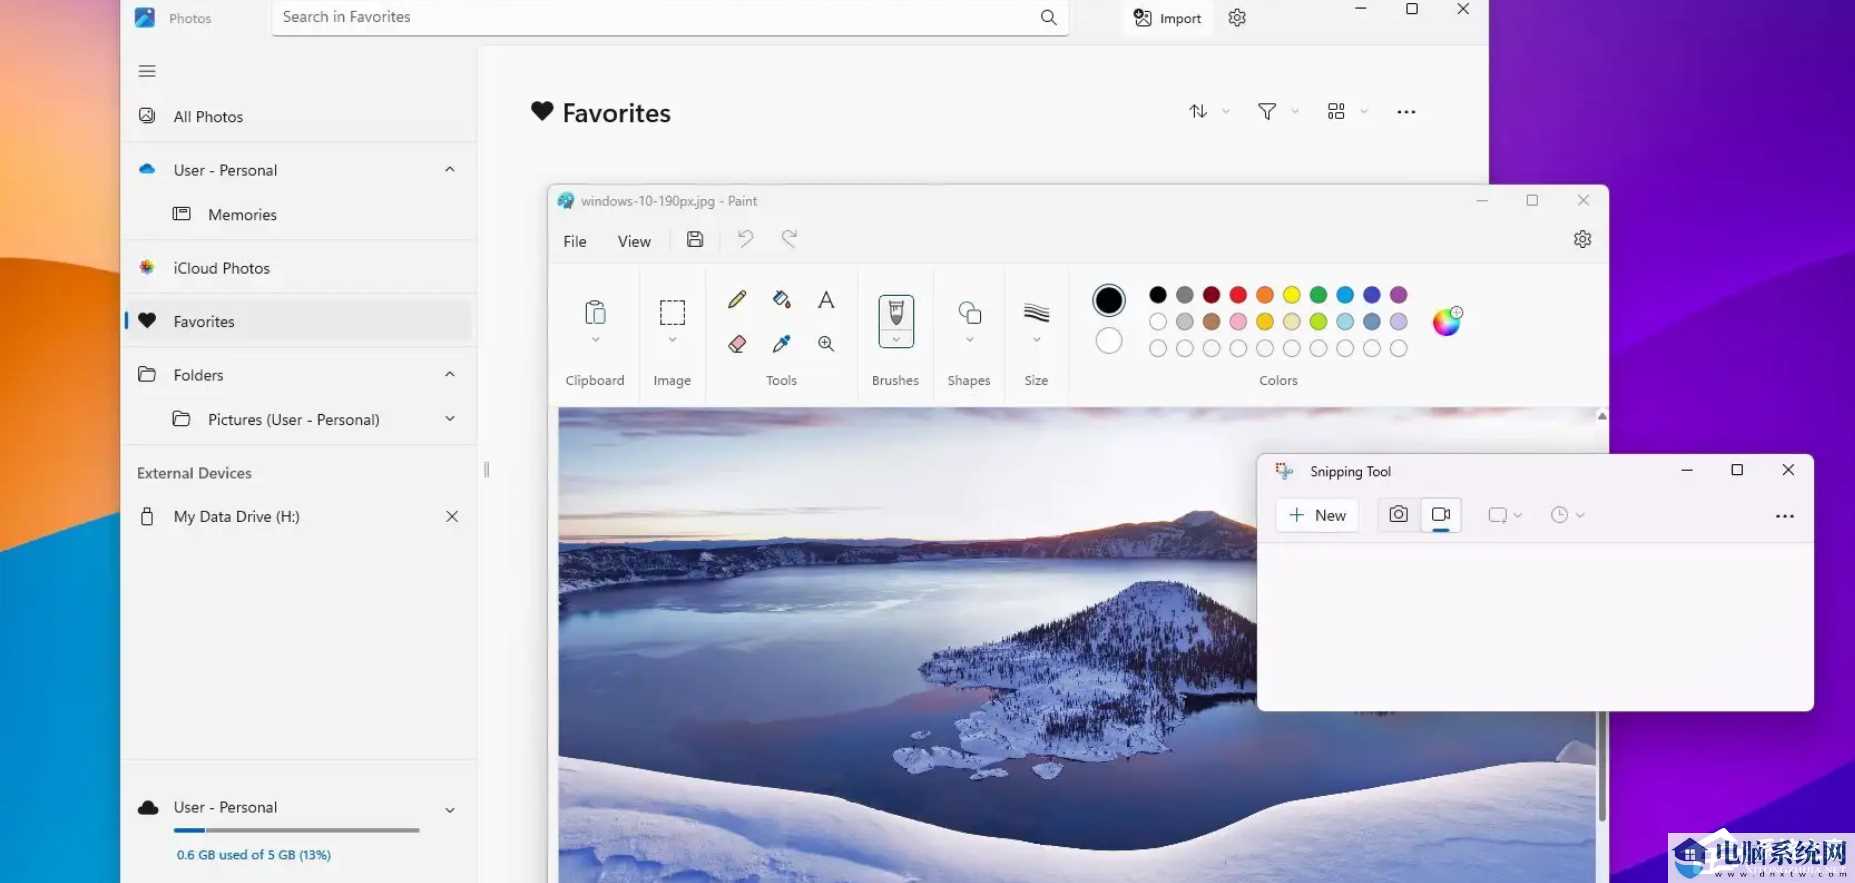Screen dimensions: 1855x883
Task: Click the Shapes icon in Paint
Action: [969, 313]
